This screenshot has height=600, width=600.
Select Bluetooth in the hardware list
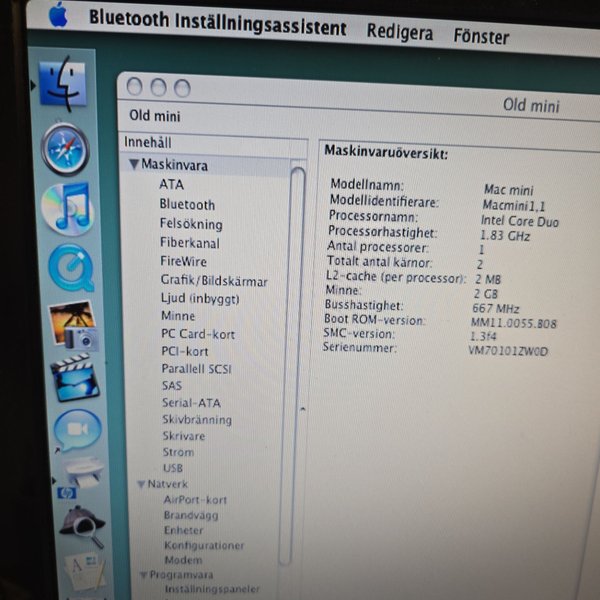pos(187,204)
